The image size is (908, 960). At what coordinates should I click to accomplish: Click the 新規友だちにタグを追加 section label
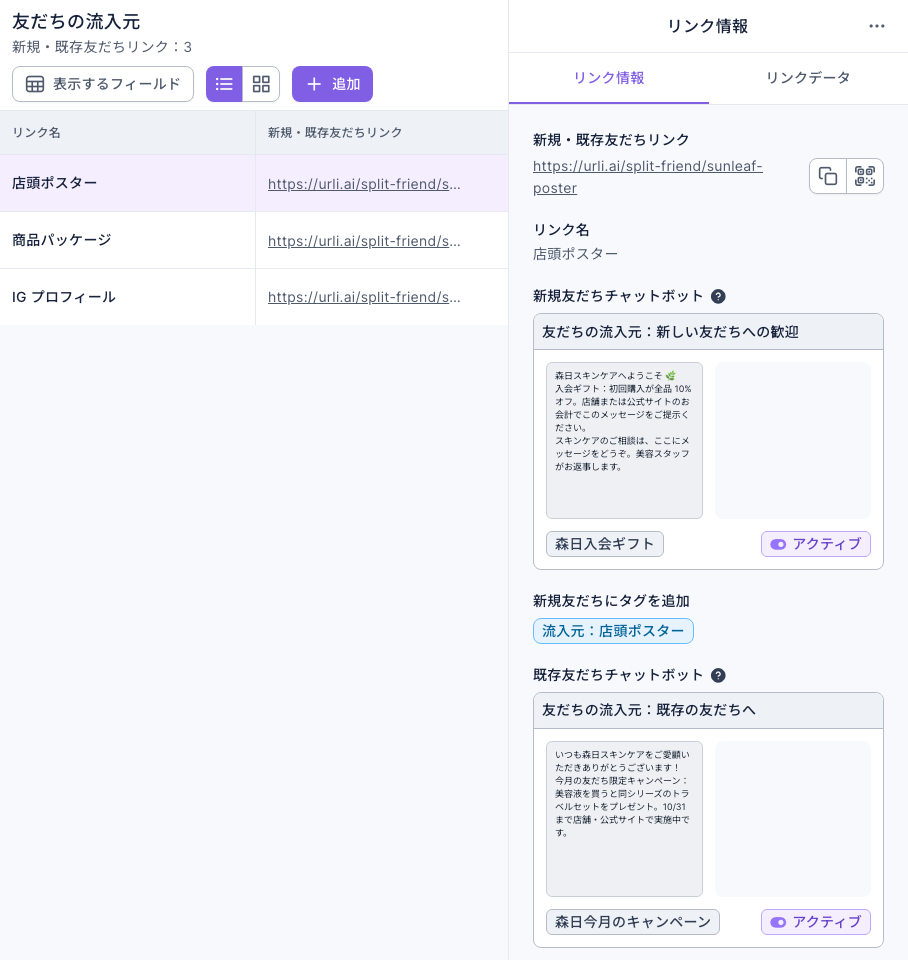tap(611, 601)
